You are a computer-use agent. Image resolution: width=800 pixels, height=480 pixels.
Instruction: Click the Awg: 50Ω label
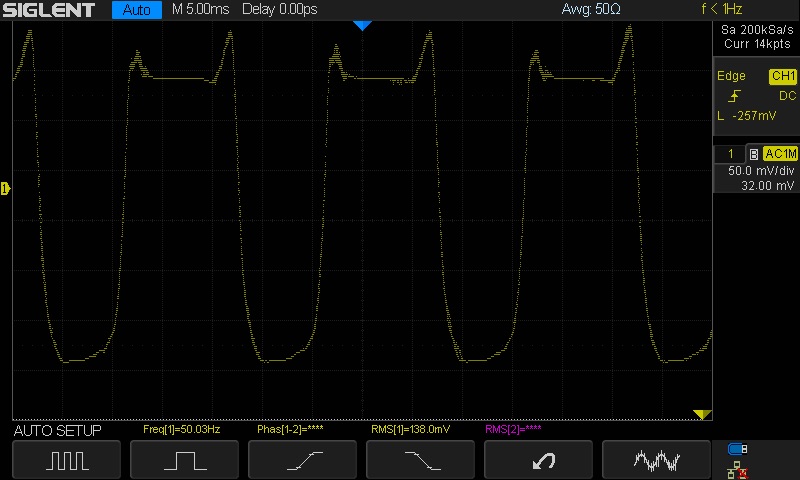pyautogui.click(x=591, y=9)
